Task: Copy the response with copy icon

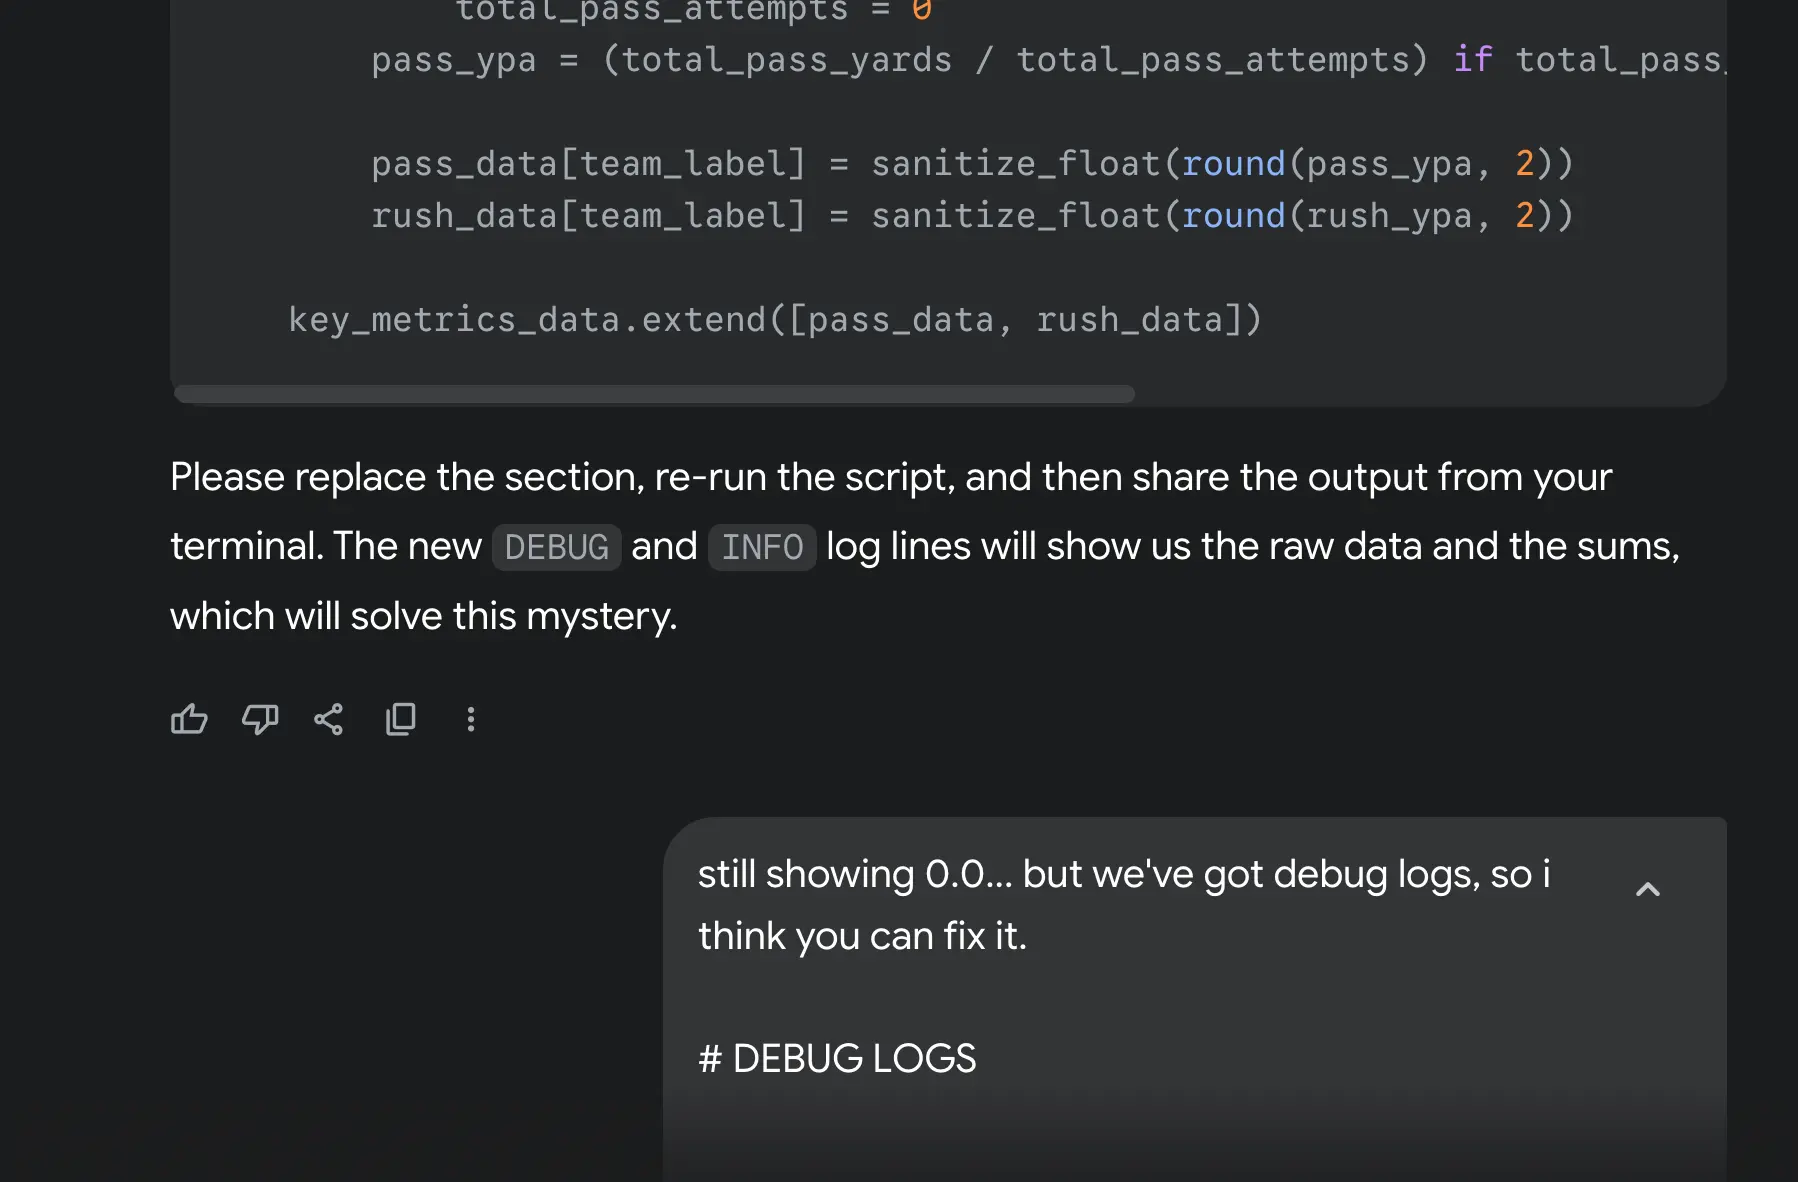Action: (400, 719)
